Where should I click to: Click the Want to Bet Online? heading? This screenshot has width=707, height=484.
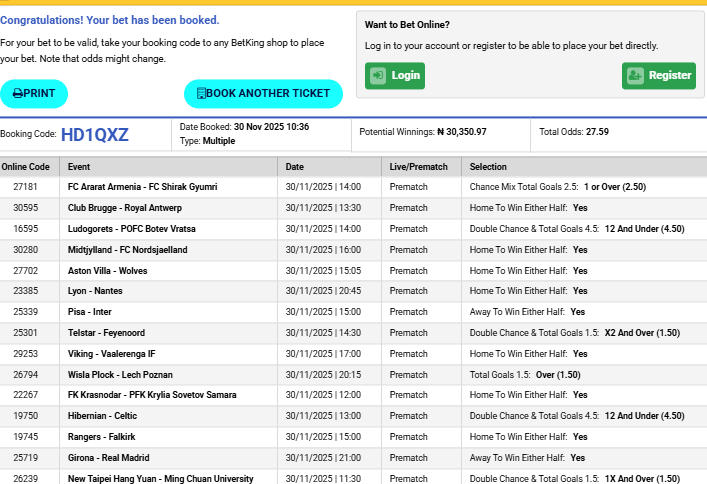pyautogui.click(x=407, y=25)
